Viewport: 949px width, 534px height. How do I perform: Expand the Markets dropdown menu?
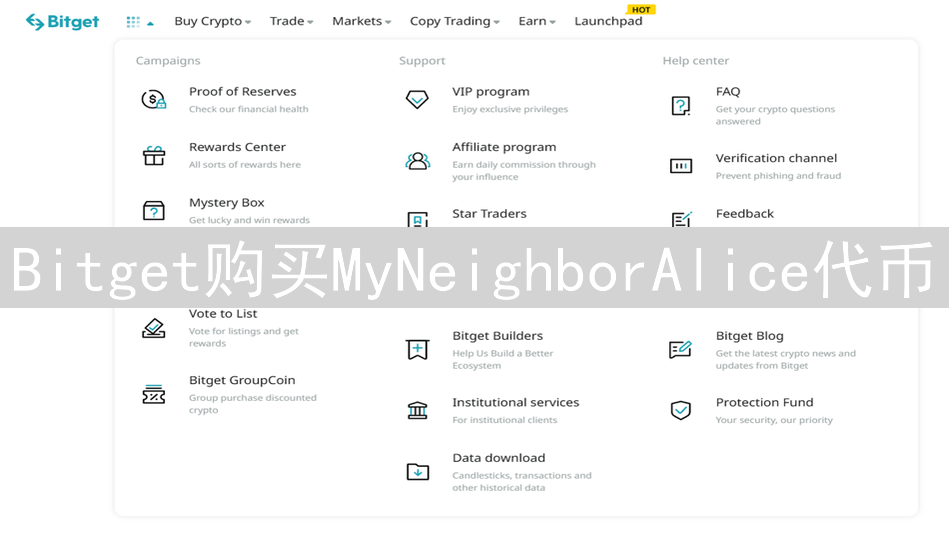point(361,21)
